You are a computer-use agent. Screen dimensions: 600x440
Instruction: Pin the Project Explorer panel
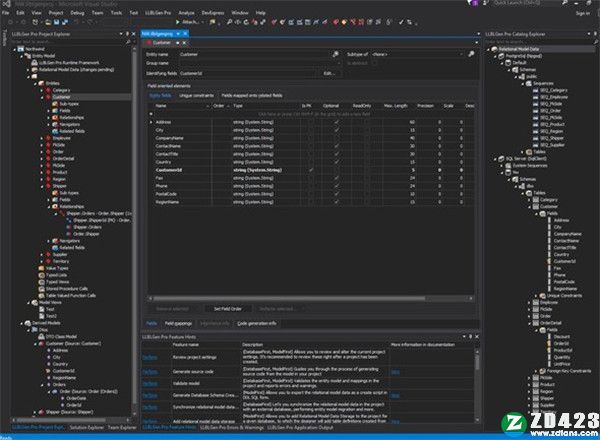tap(127, 34)
